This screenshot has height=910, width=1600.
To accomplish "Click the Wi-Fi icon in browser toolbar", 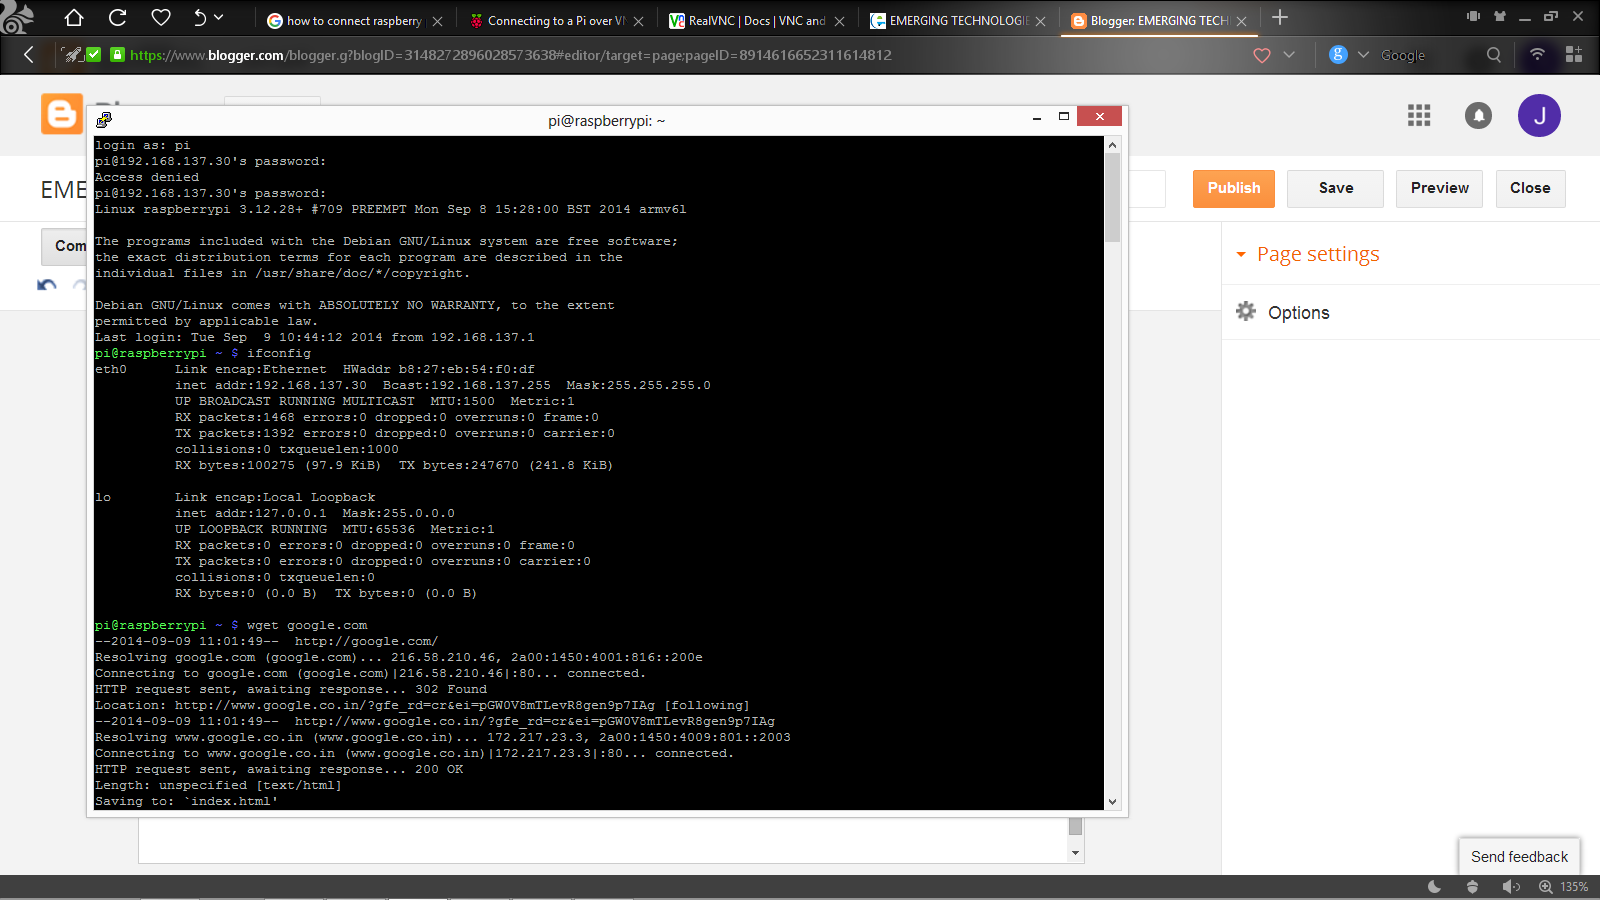I will (x=1537, y=55).
